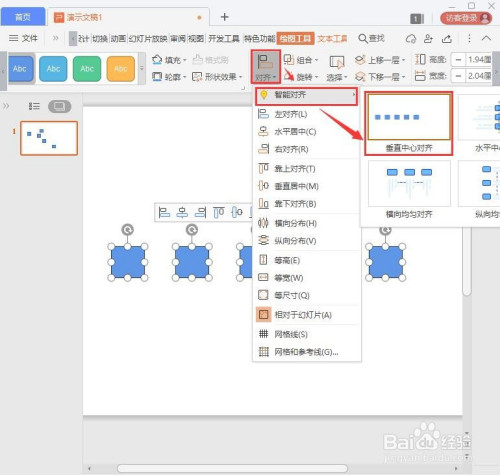
Task: Expand the 智能对齐 submenu
Action: 306,96
